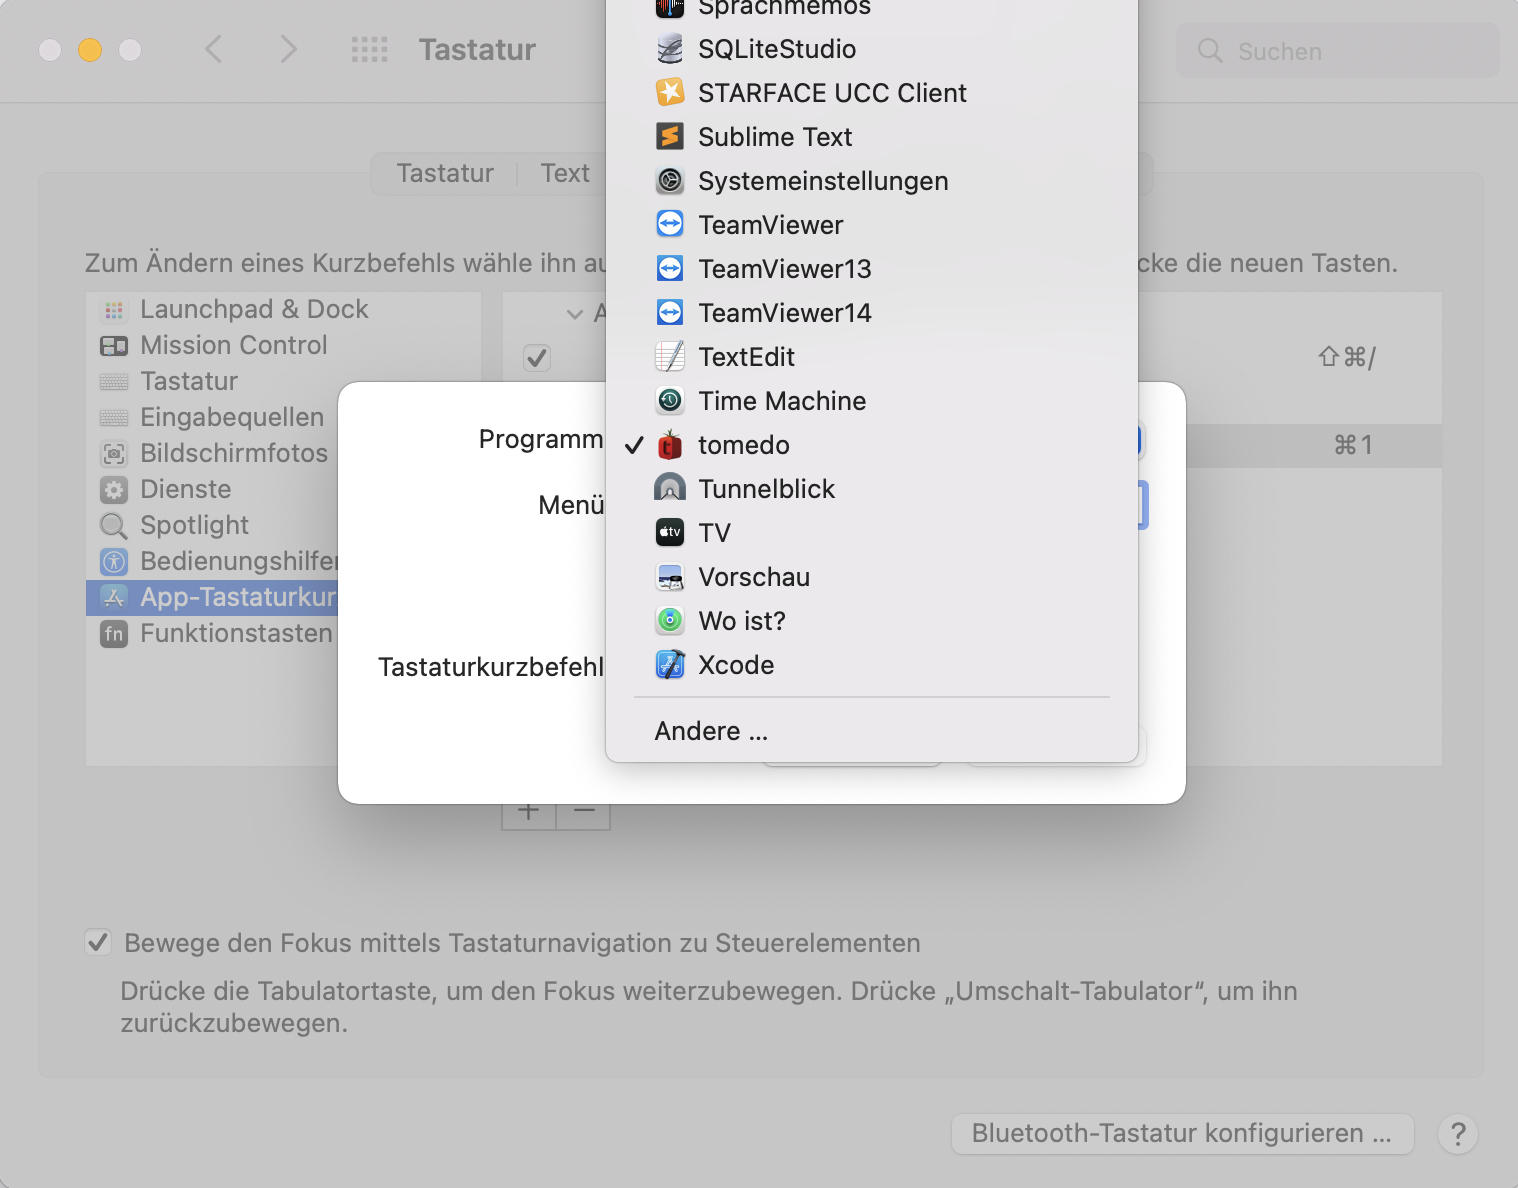Add a new shortcut with plus button

click(529, 811)
